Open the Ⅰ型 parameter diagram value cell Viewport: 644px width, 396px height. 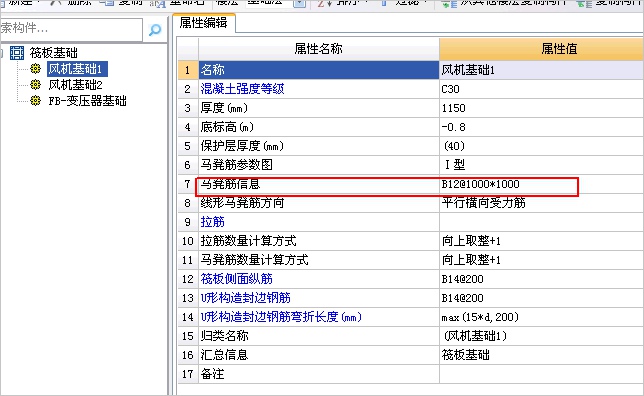click(542, 165)
